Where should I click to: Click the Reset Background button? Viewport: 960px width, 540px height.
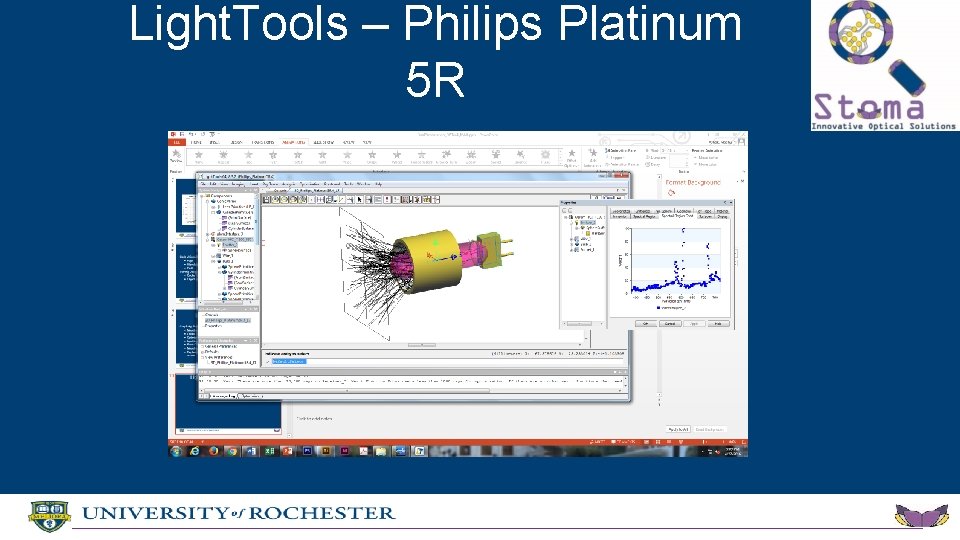point(710,429)
